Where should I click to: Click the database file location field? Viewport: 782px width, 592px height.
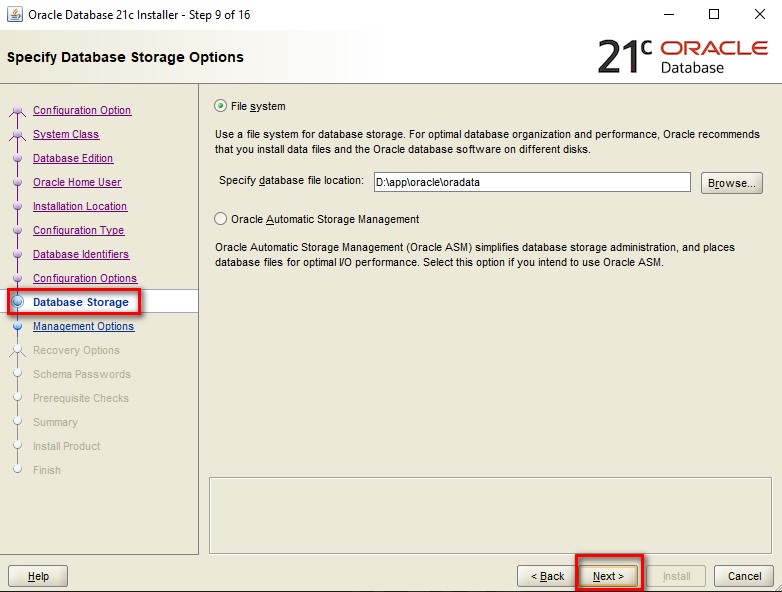(x=532, y=182)
